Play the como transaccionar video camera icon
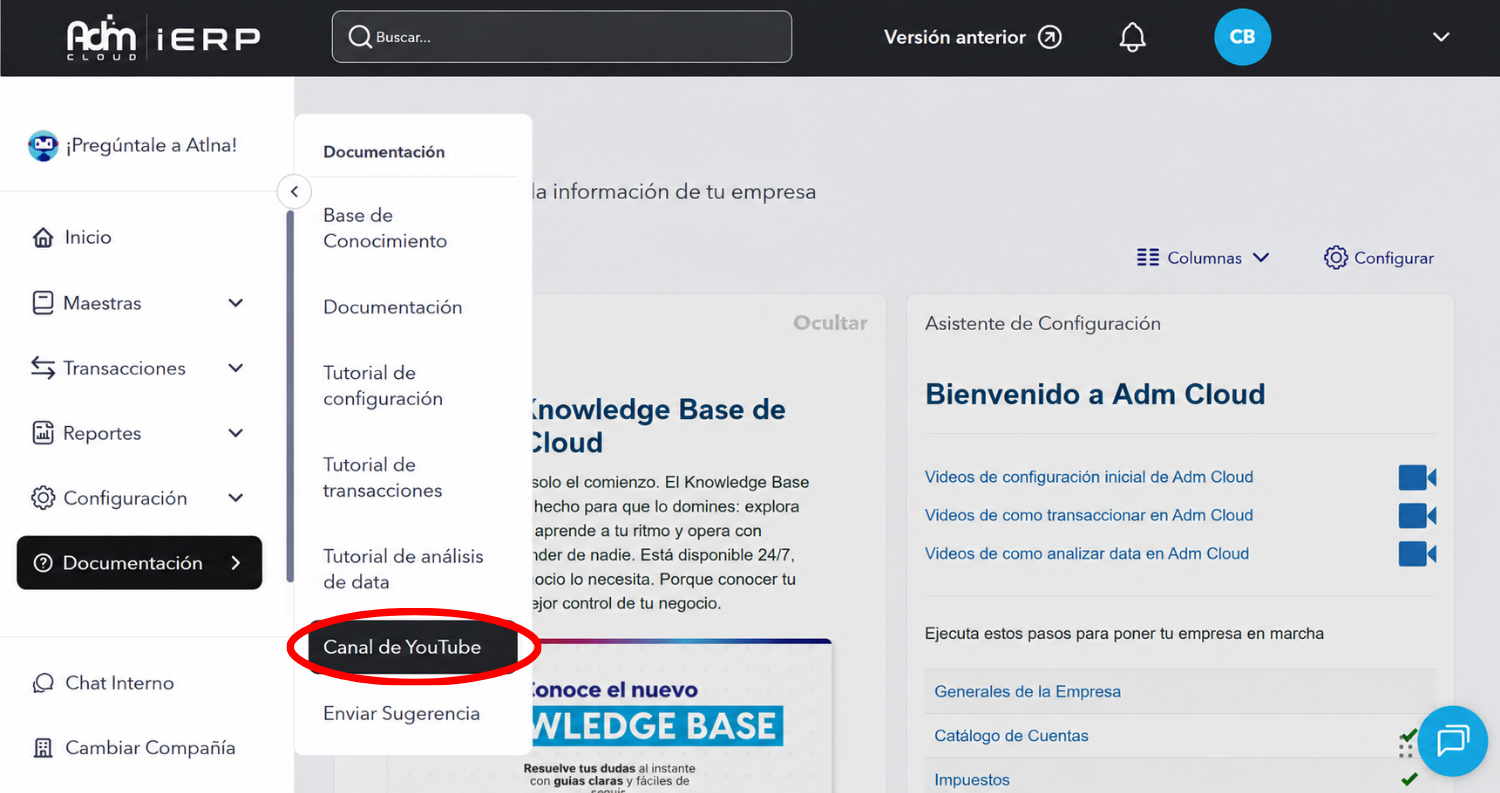 click(x=1417, y=515)
